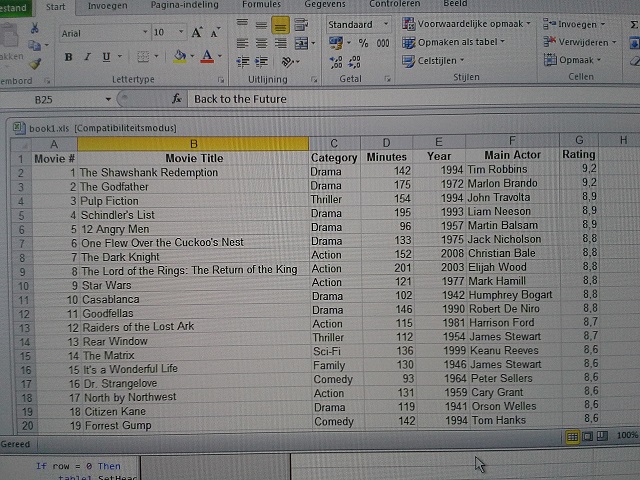
Task: Click cell containing Humphrey Bogart
Action: 513,294
